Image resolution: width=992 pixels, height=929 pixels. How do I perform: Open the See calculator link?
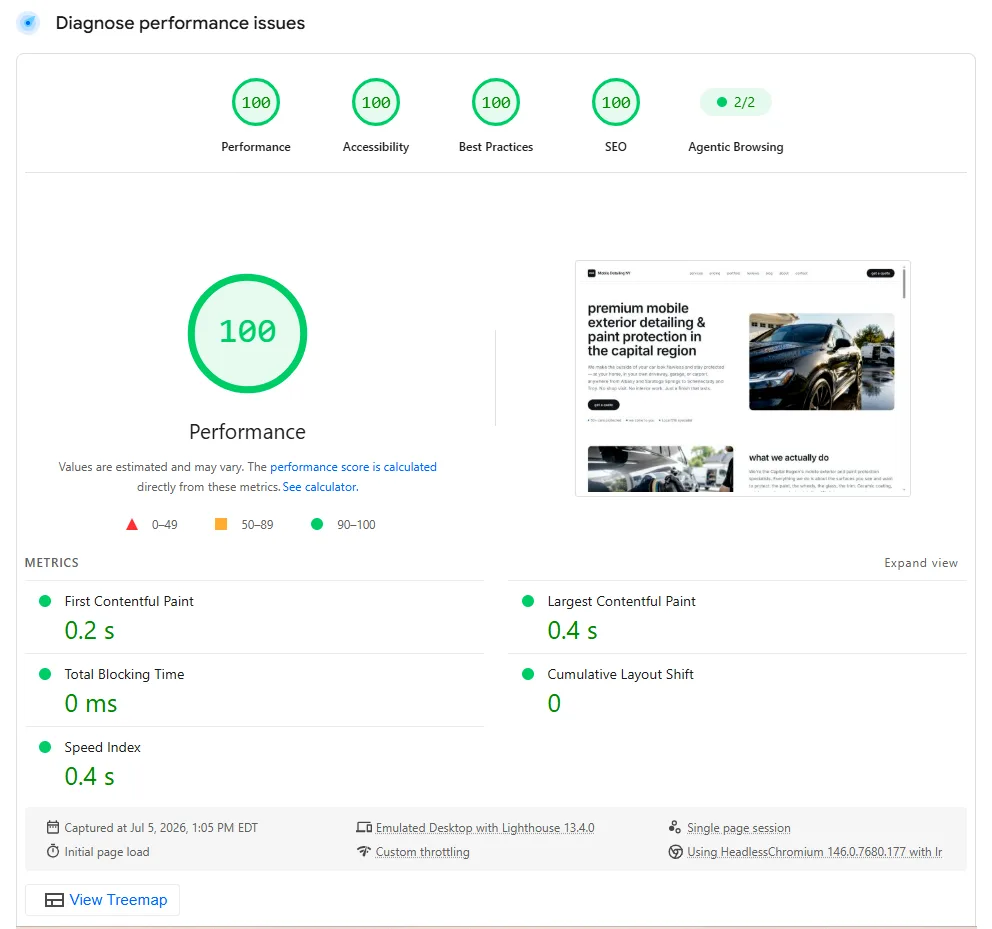320,487
